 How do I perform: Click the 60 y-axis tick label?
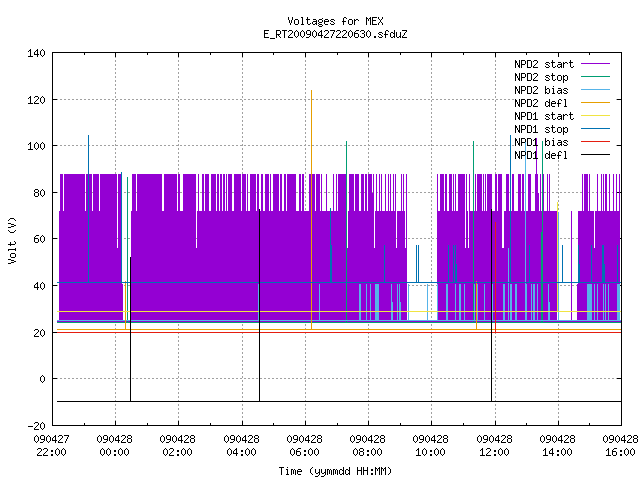coord(39,239)
